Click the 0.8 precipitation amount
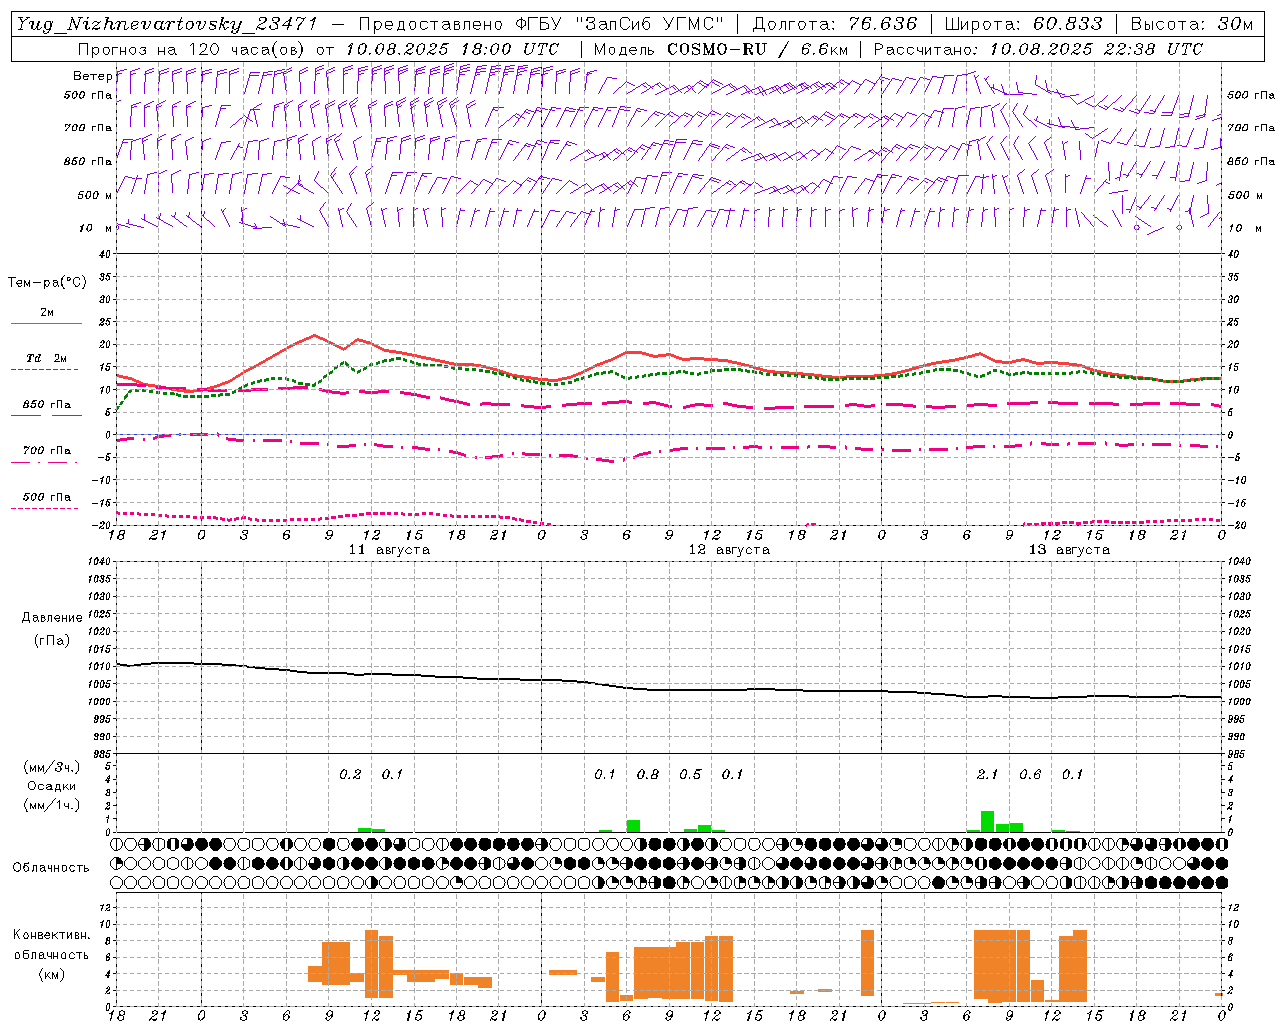 pos(648,774)
